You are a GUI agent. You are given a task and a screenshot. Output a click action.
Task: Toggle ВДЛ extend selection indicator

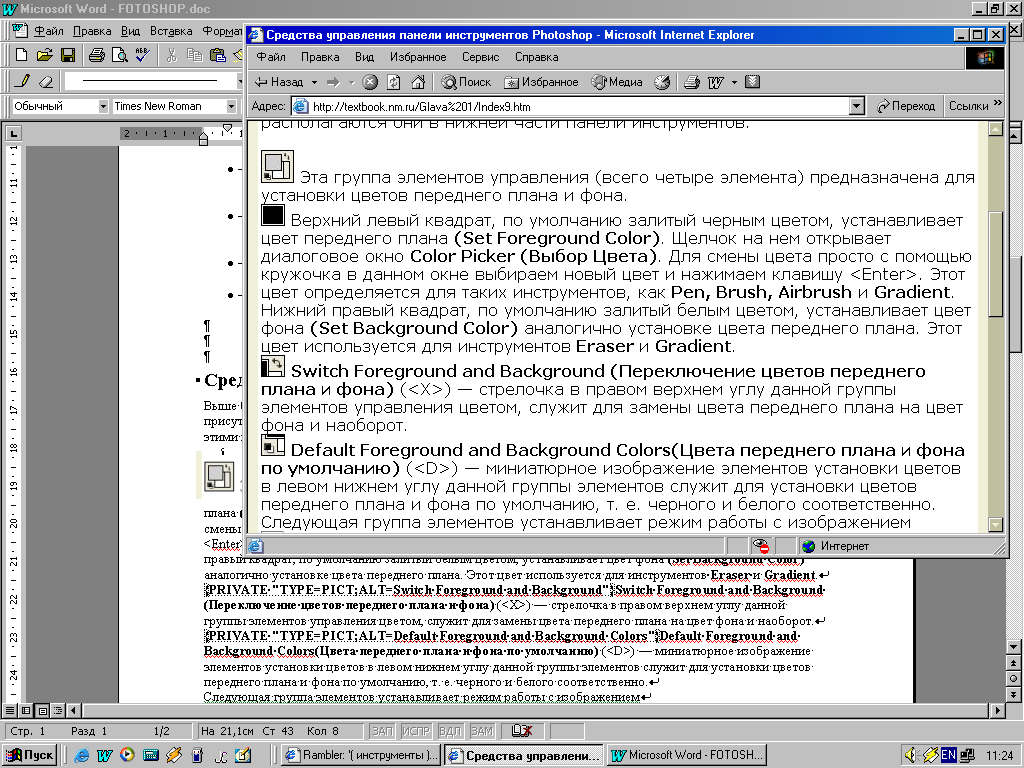(x=450, y=731)
